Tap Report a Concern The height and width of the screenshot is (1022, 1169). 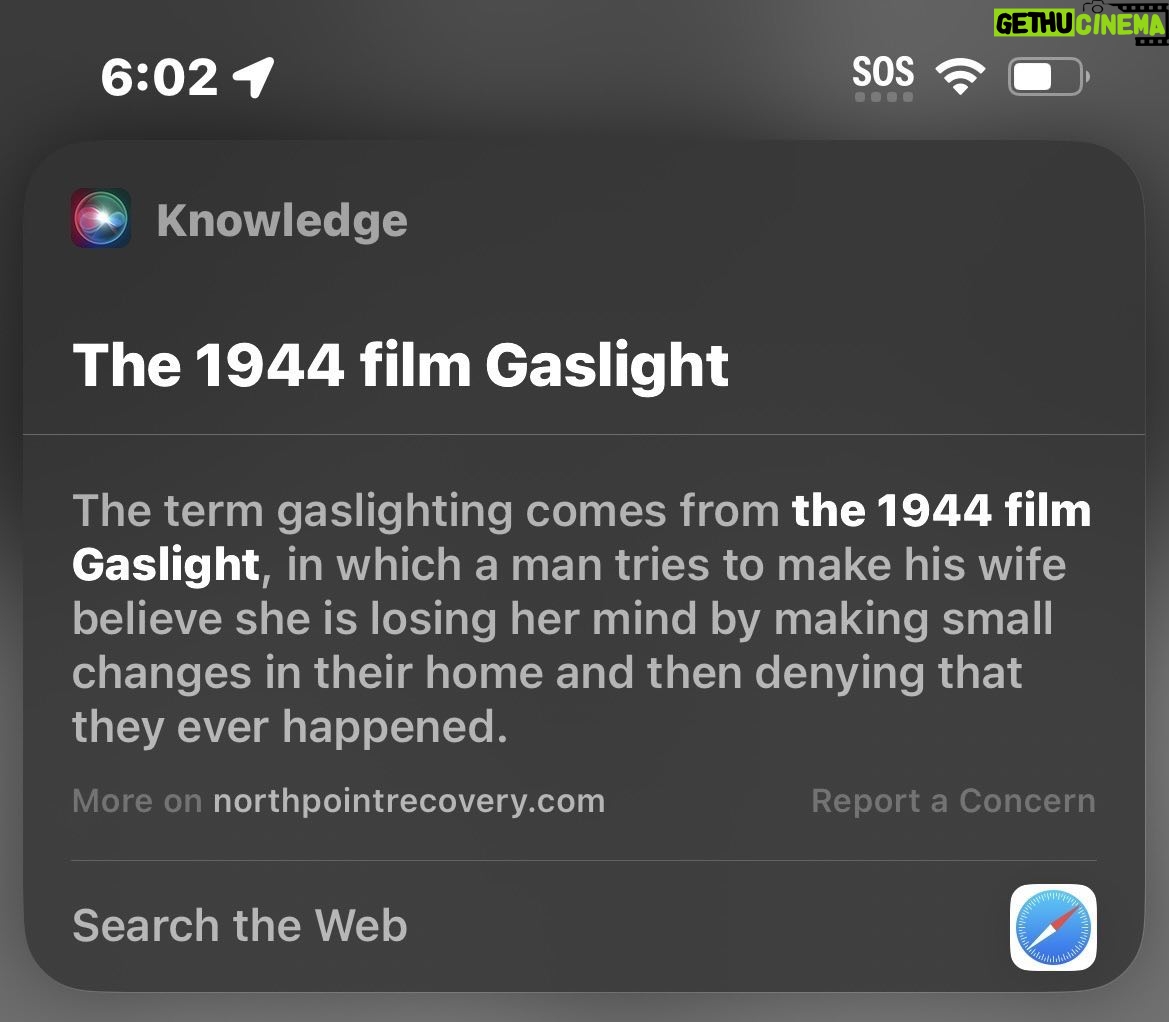pos(954,801)
